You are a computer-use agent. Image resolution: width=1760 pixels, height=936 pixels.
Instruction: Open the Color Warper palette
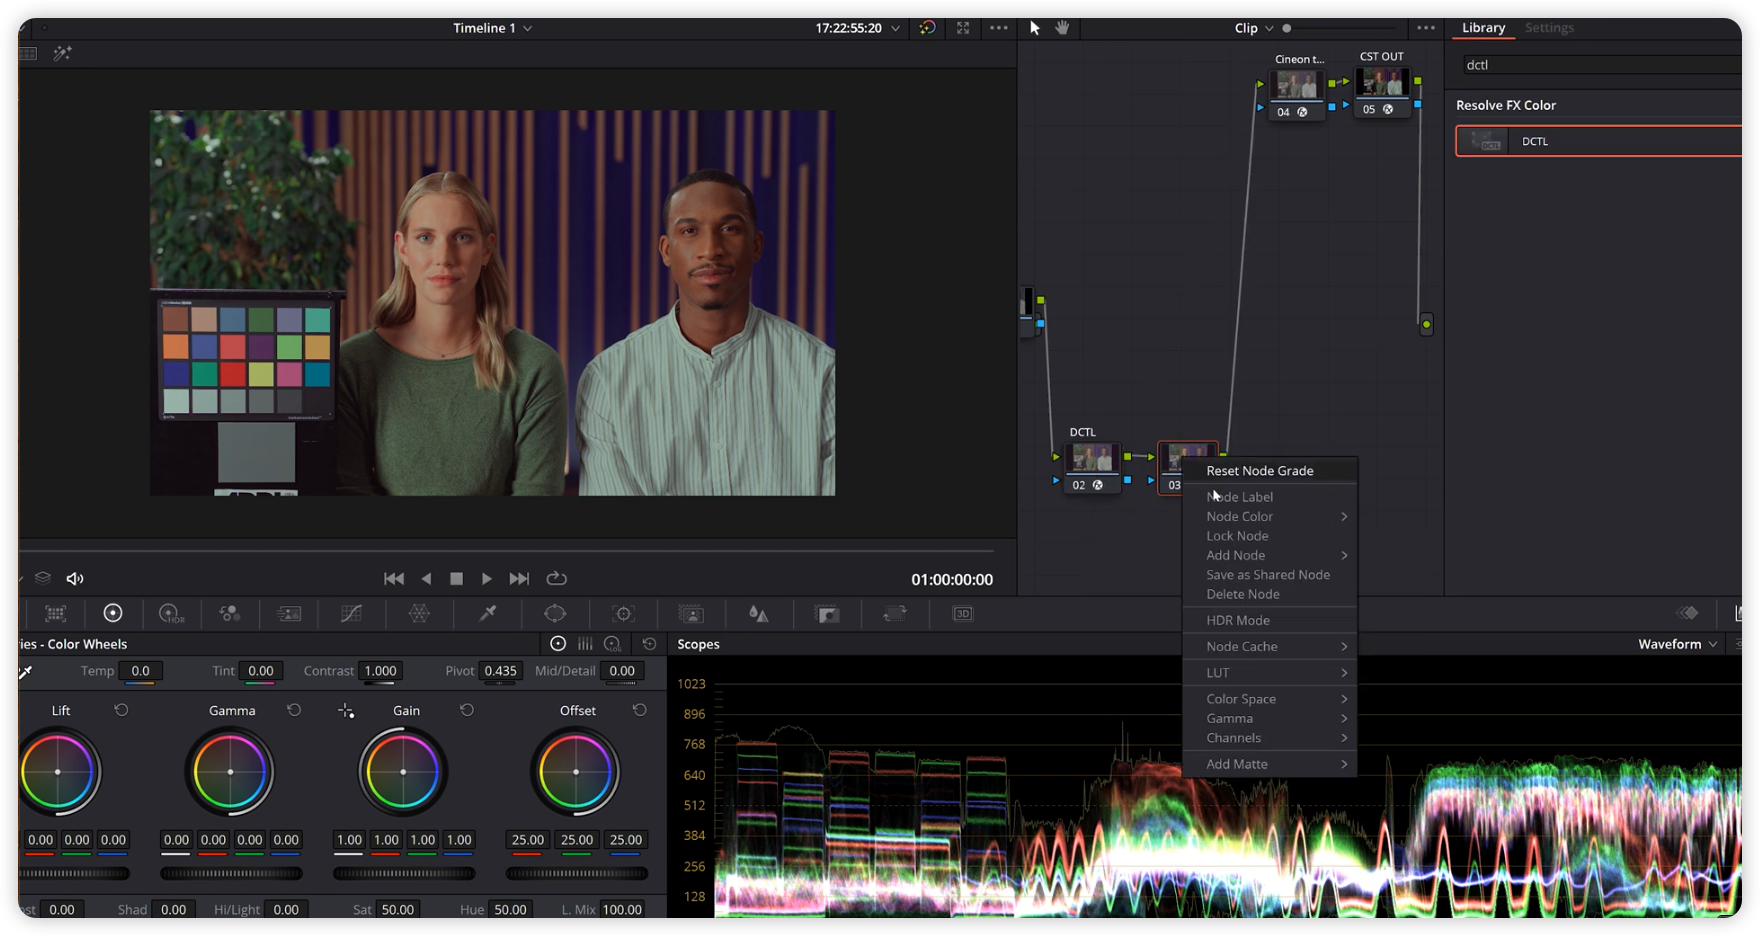(x=419, y=613)
